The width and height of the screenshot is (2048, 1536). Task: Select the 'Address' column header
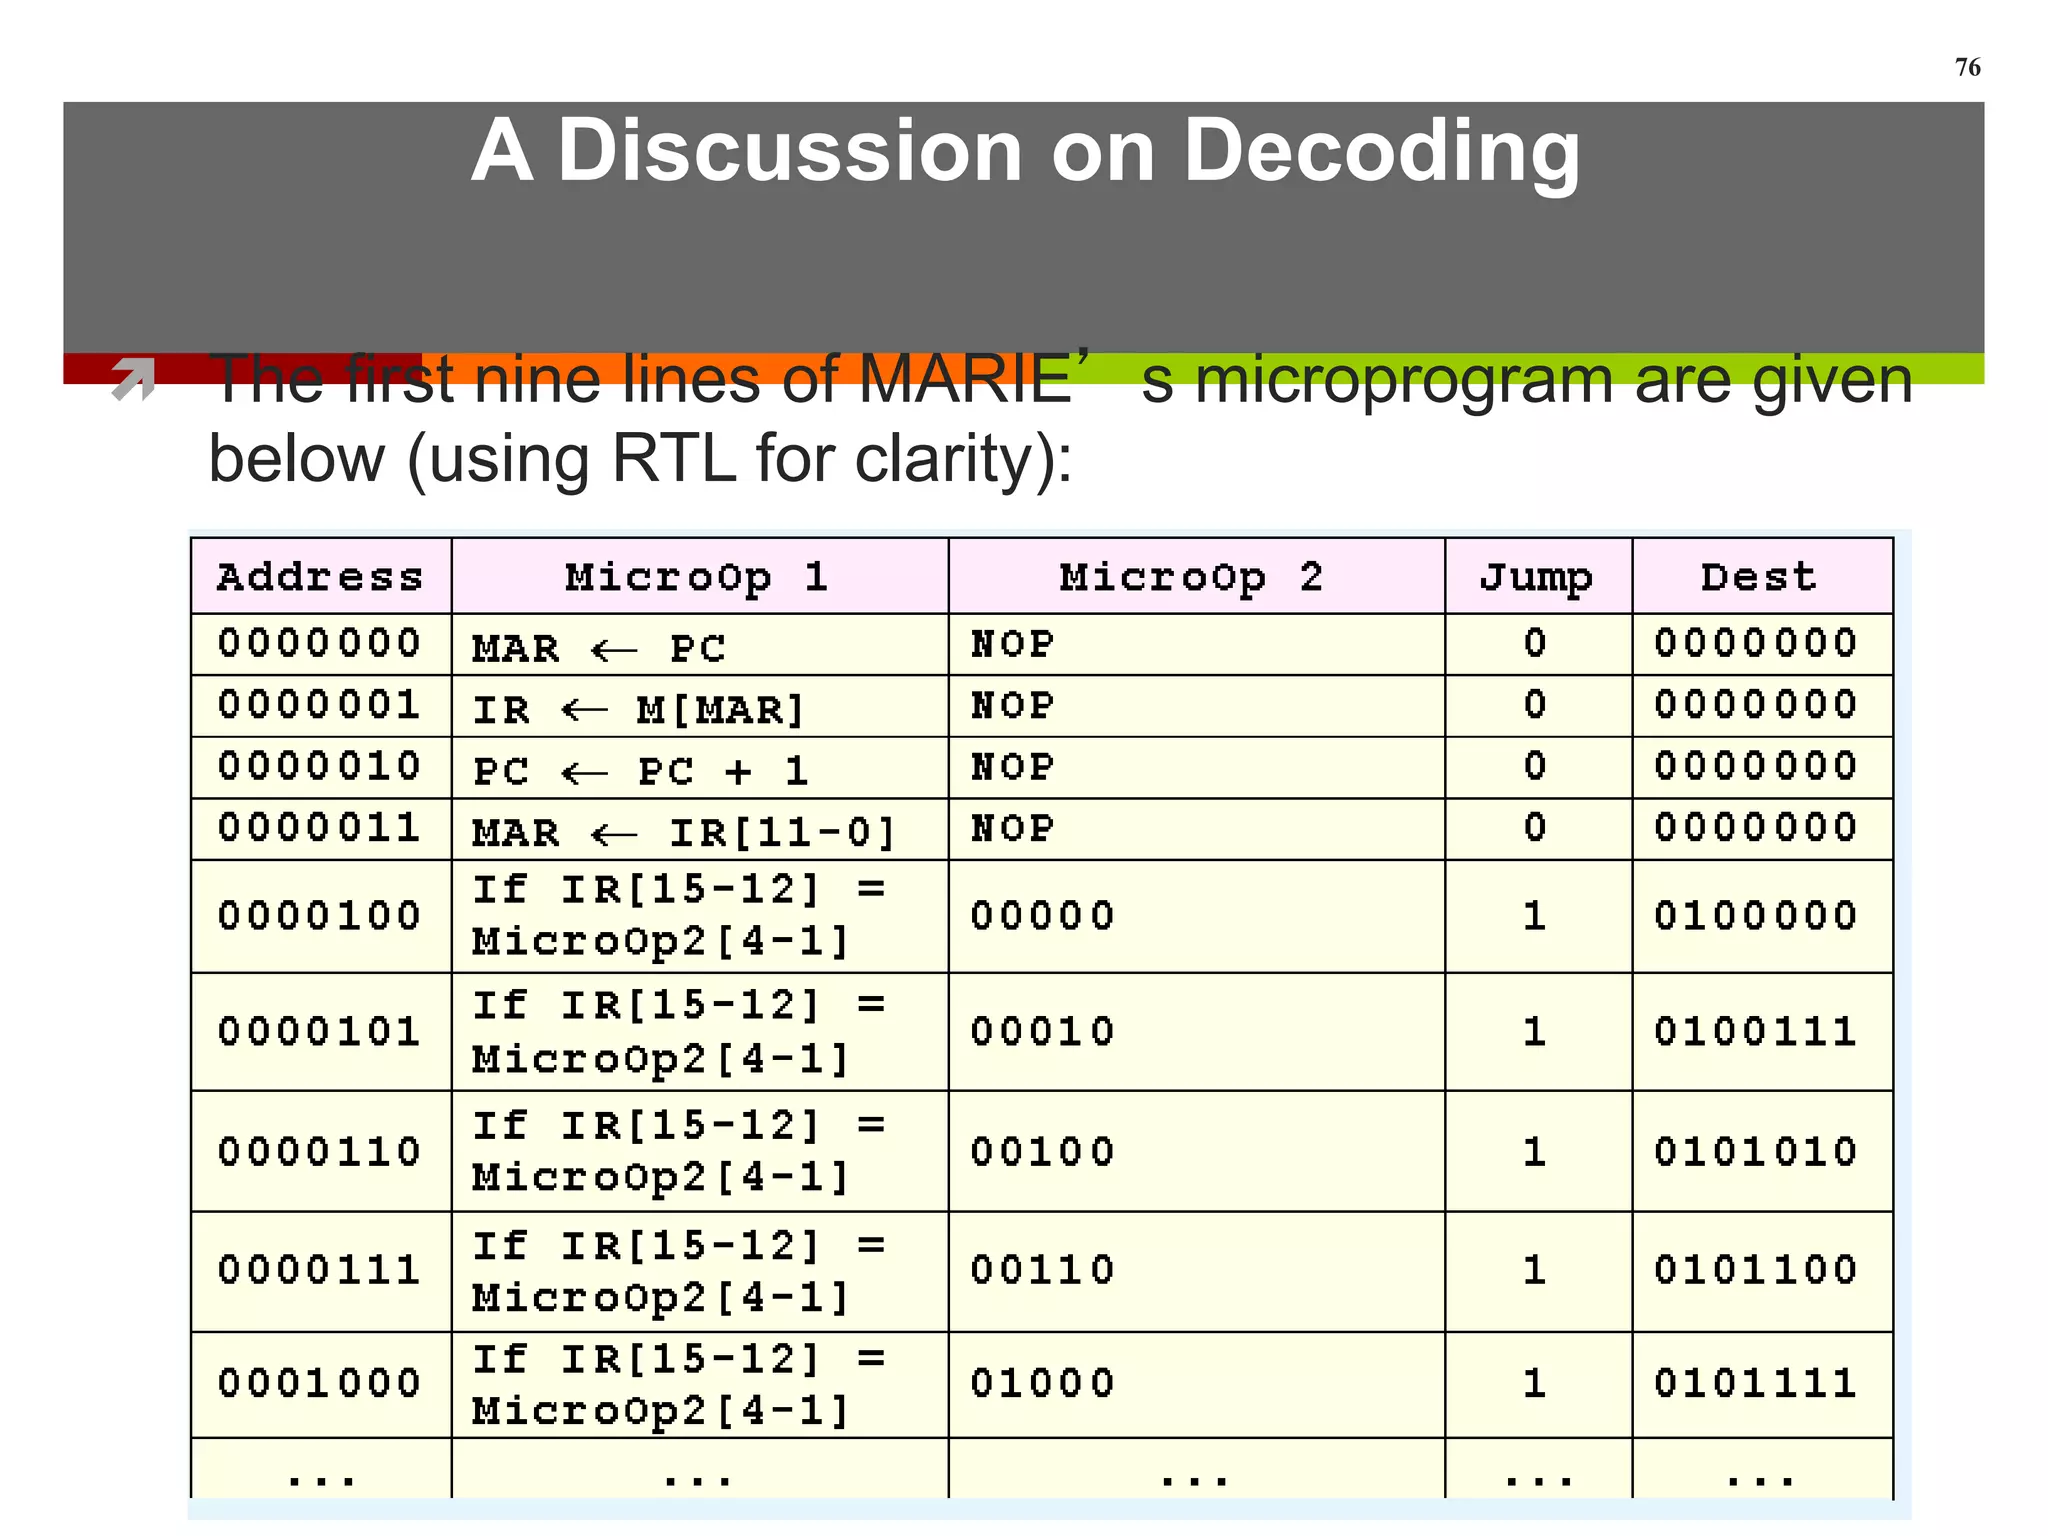(x=321, y=576)
